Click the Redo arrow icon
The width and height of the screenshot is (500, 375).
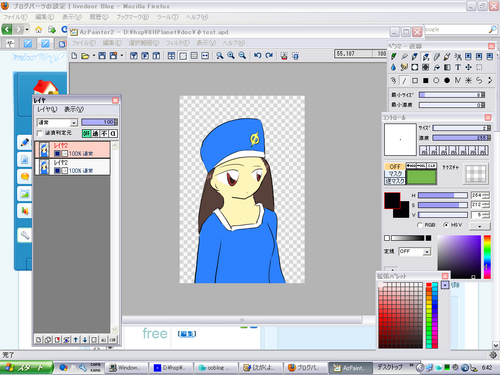[269, 56]
